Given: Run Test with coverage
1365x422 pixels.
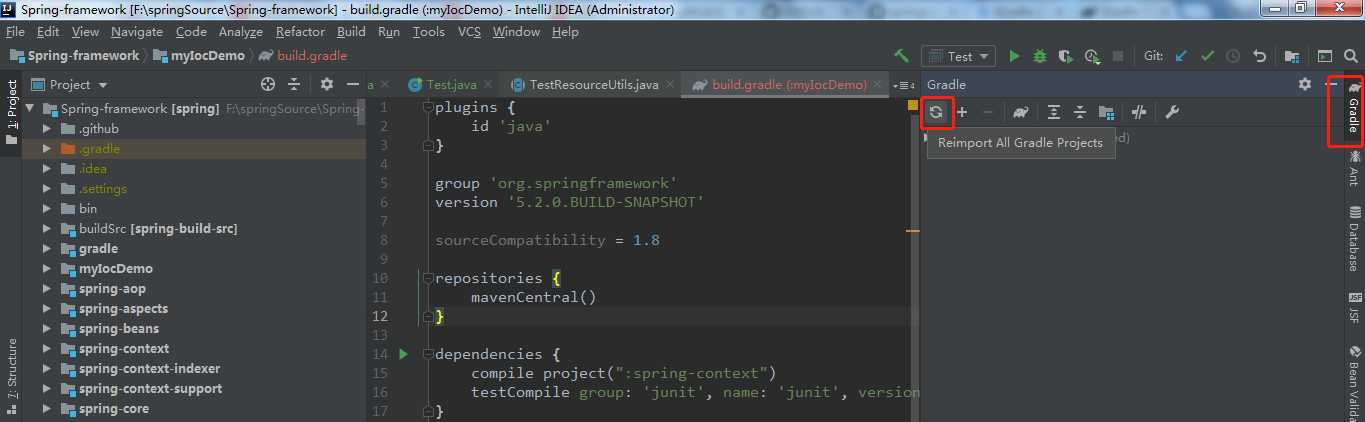Looking at the screenshot, I should (x=1066, y=56).
